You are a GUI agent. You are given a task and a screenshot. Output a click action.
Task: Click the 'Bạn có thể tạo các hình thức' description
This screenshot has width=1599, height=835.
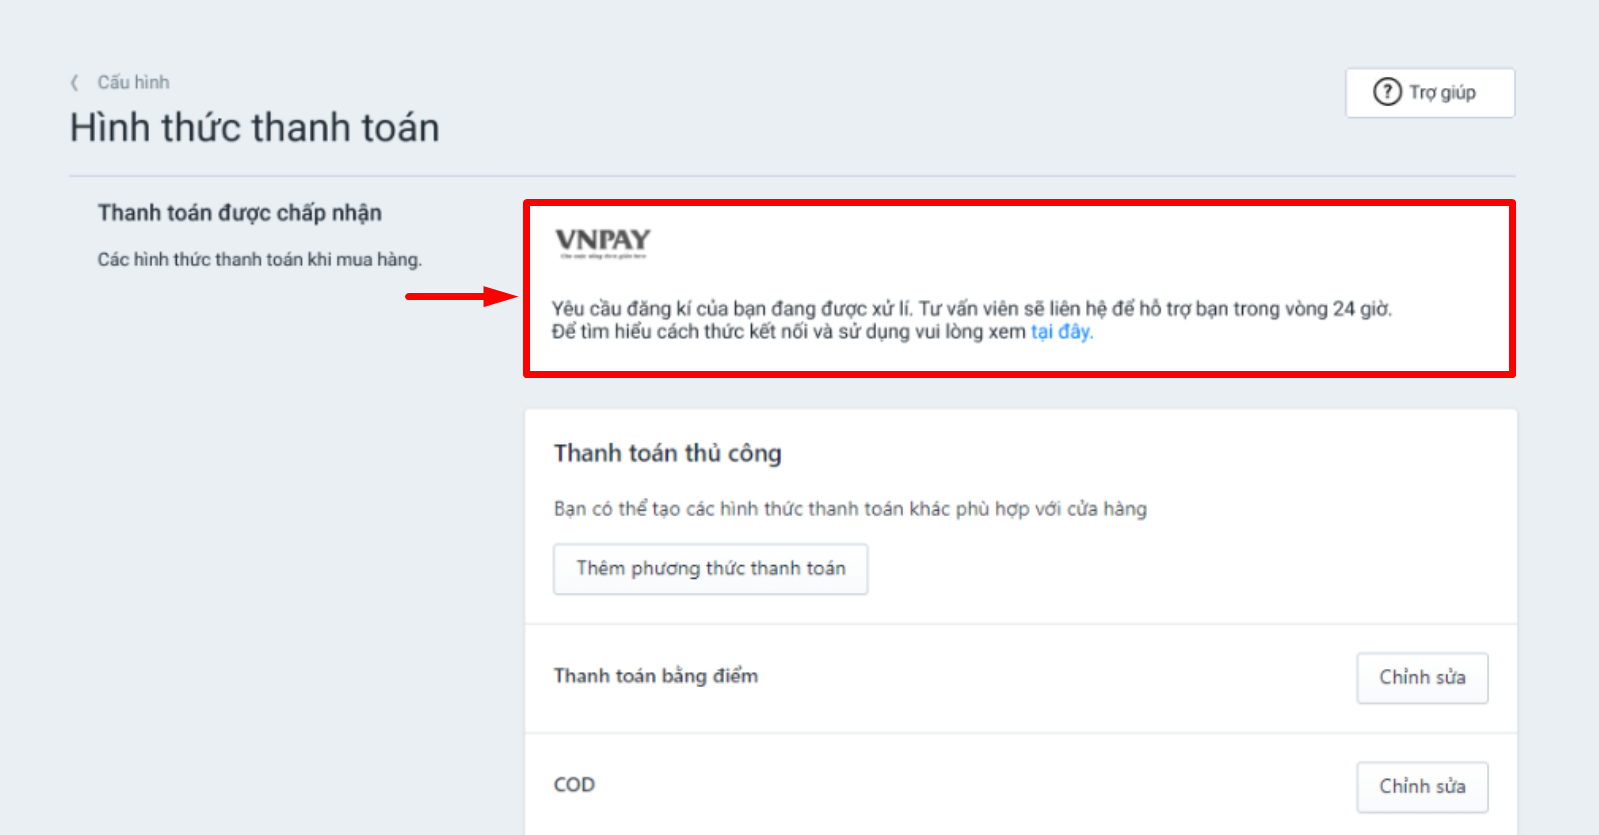(x=850, y=509)
